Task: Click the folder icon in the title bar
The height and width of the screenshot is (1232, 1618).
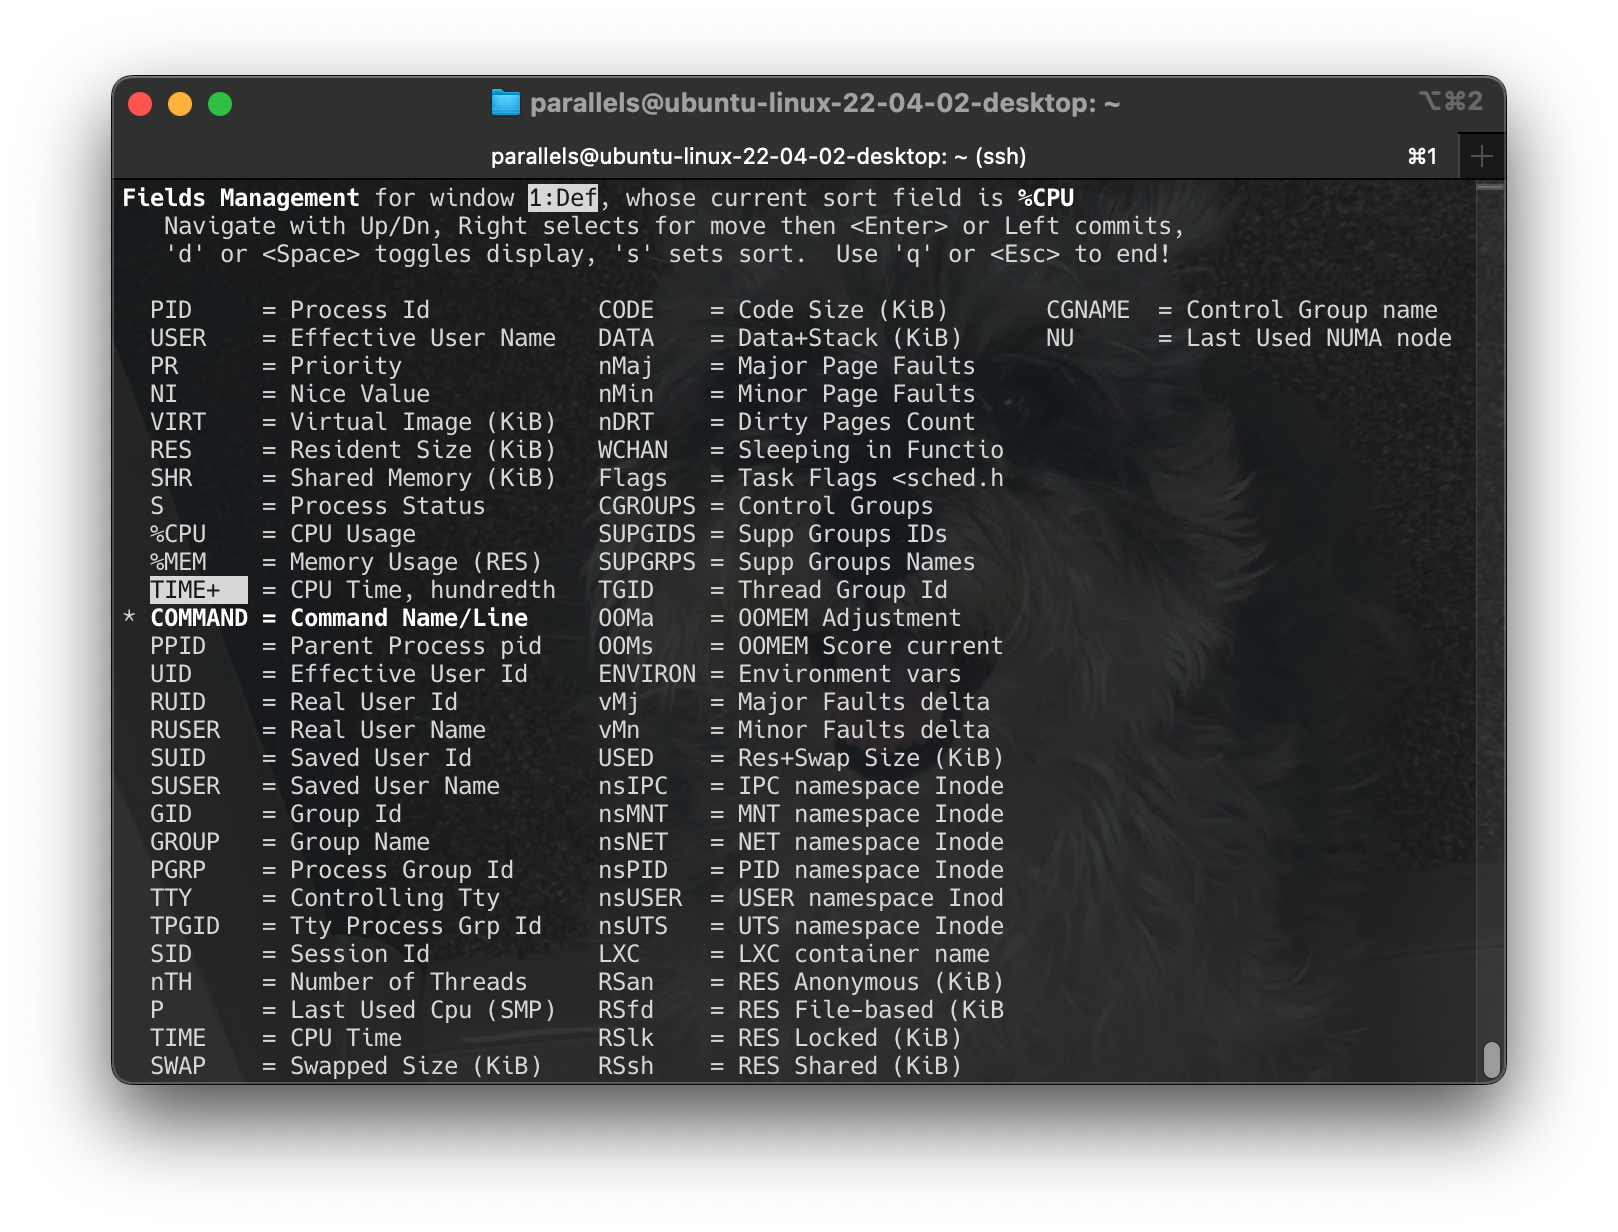Action: pyautogui.click(x=506, y=103)
